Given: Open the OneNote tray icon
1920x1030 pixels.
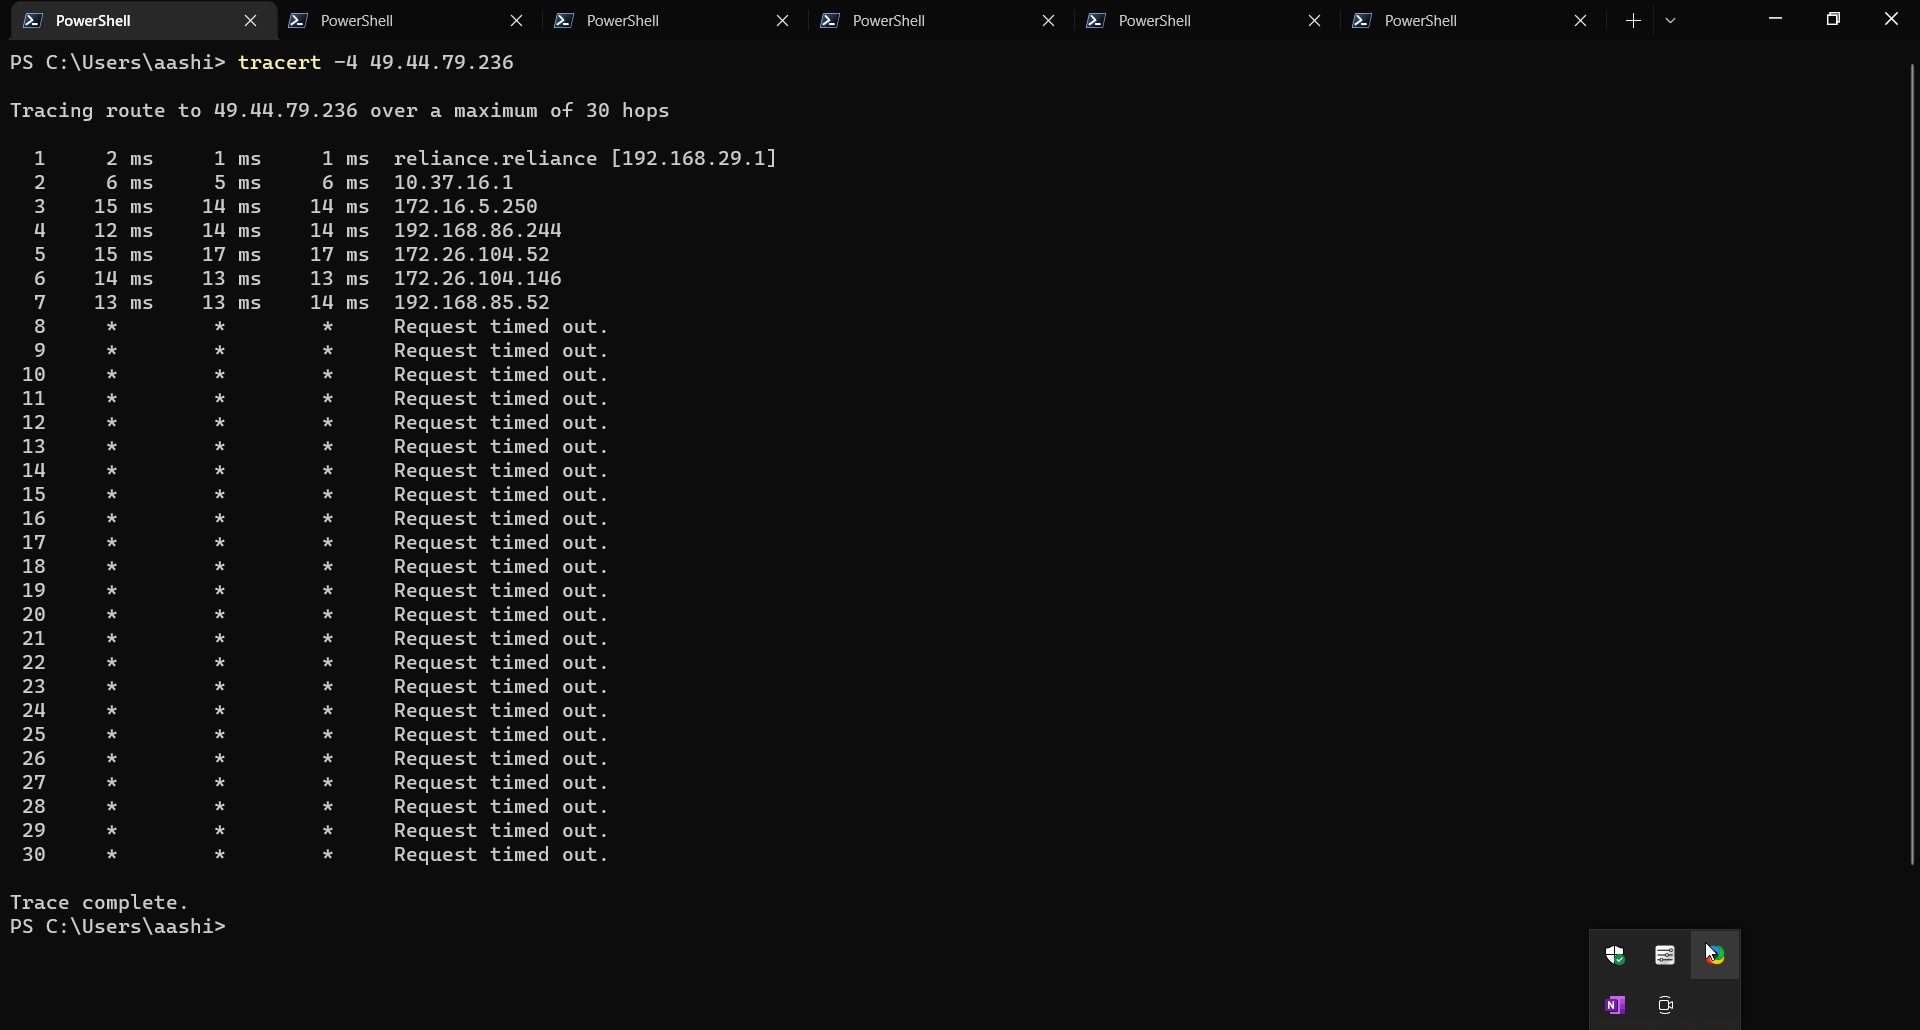Looking at the screenshot, I should click(x=1615, y=1005).
